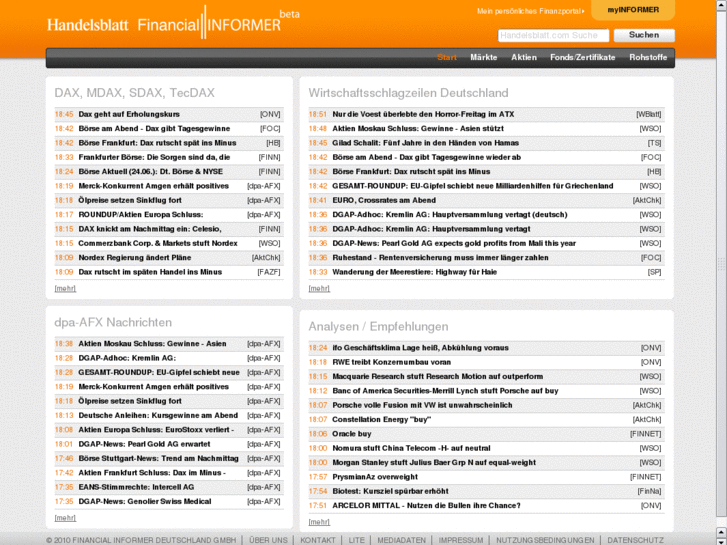Screen dimensions: 727x545
Task: Click the myINFORMER button
Action: 633,10
